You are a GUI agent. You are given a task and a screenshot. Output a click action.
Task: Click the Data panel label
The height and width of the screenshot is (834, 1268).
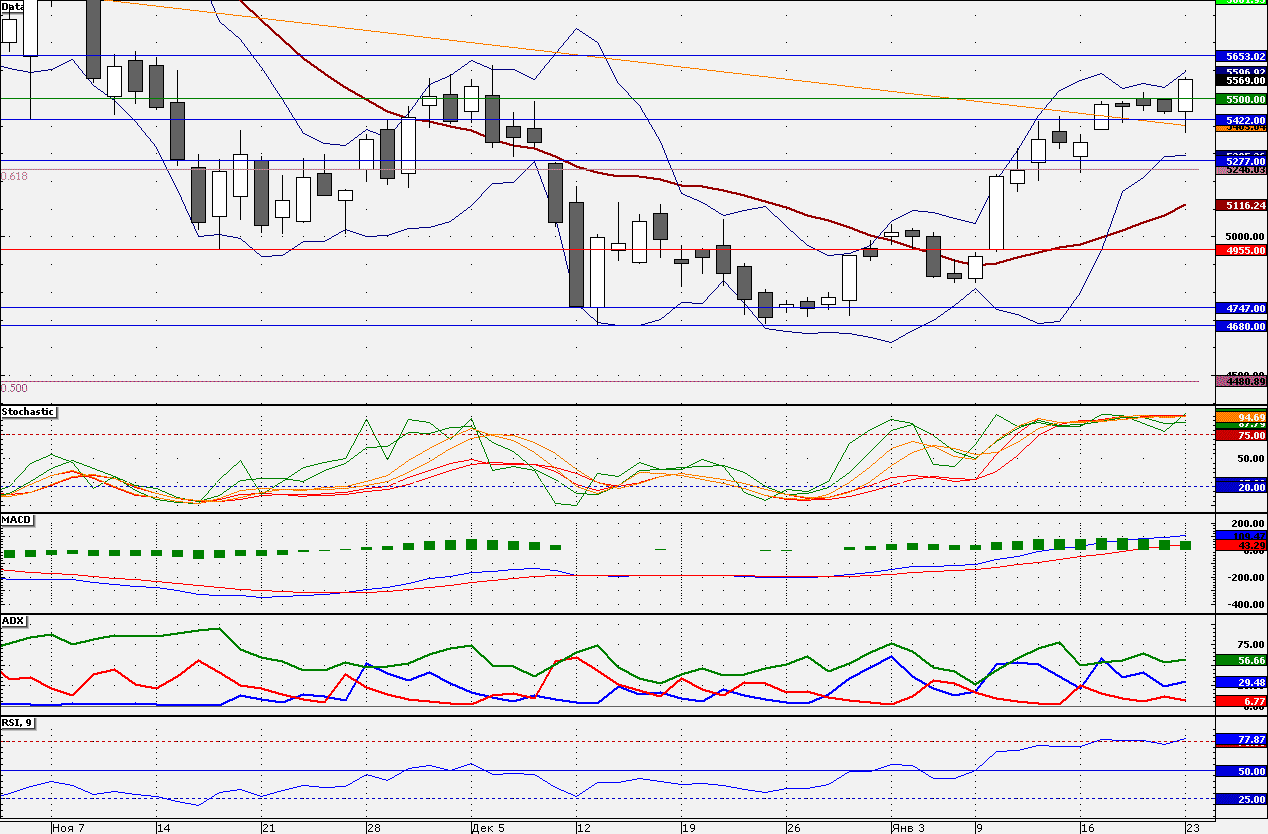point(12,6)
